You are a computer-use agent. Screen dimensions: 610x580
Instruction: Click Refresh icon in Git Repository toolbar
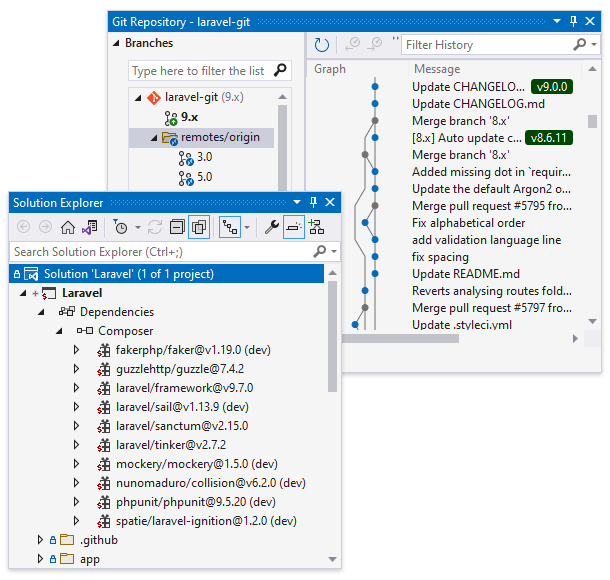pos(321,45)
